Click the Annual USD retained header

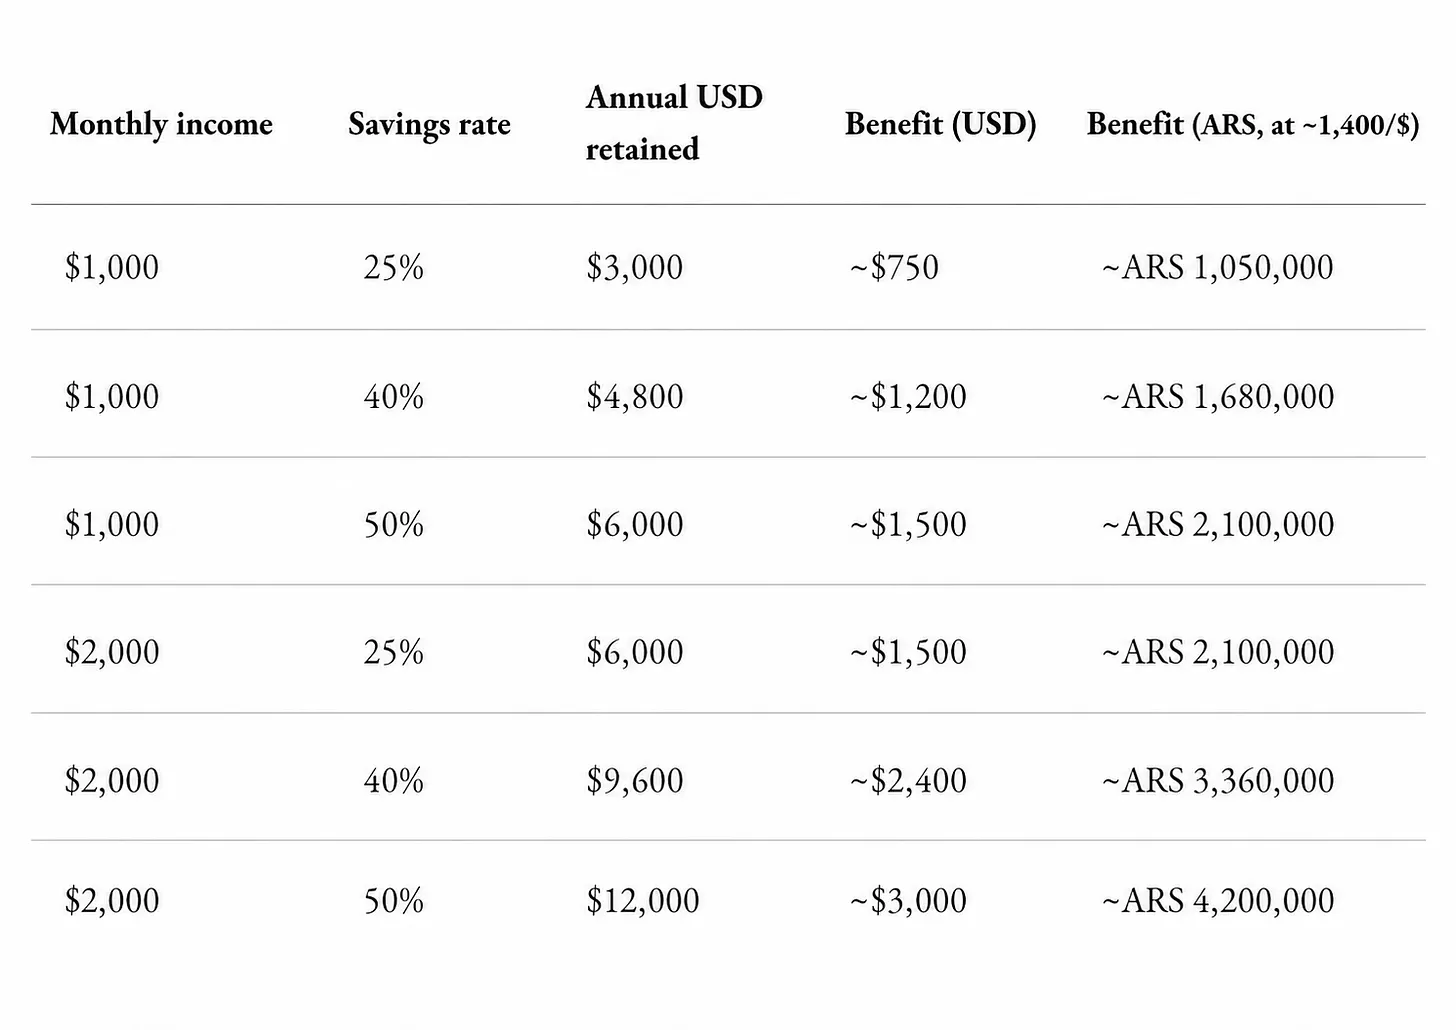click(x=674, y=123)
